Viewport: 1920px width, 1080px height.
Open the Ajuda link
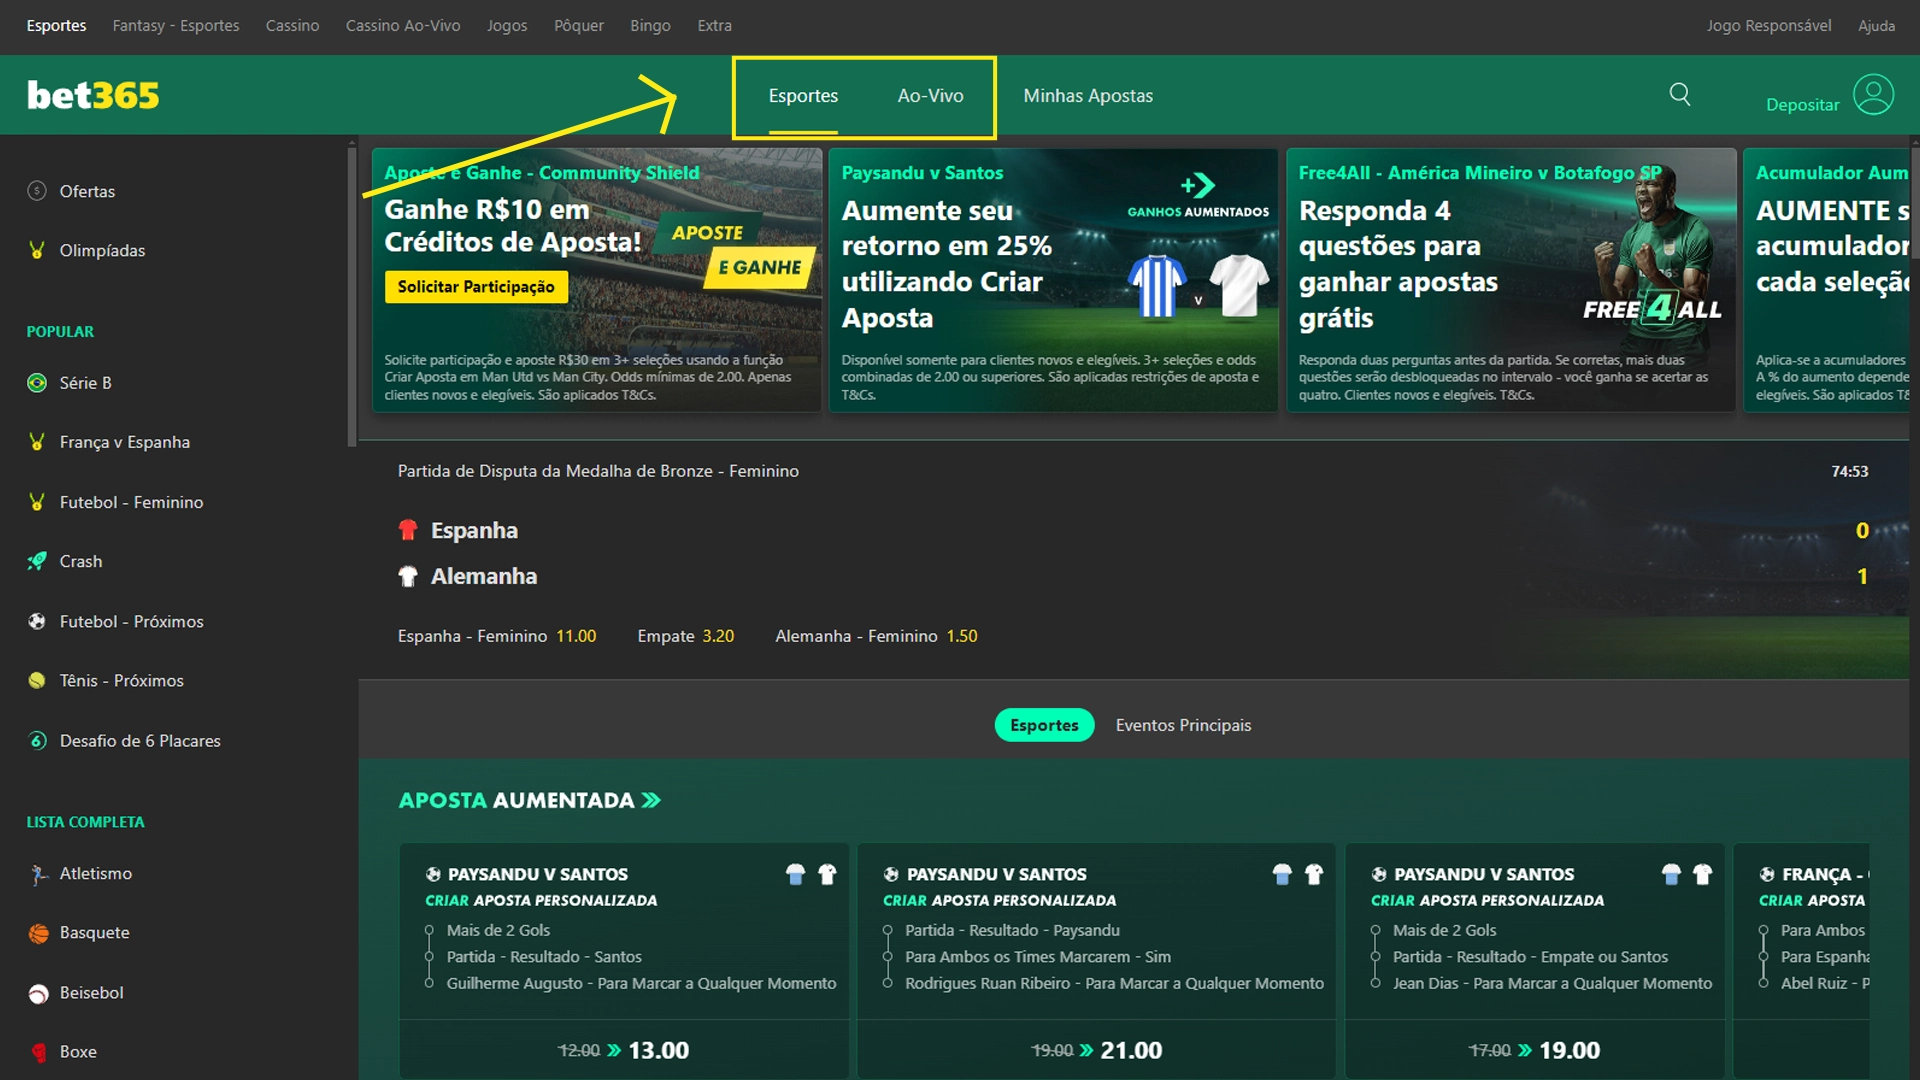click(x=1876, y=26)
